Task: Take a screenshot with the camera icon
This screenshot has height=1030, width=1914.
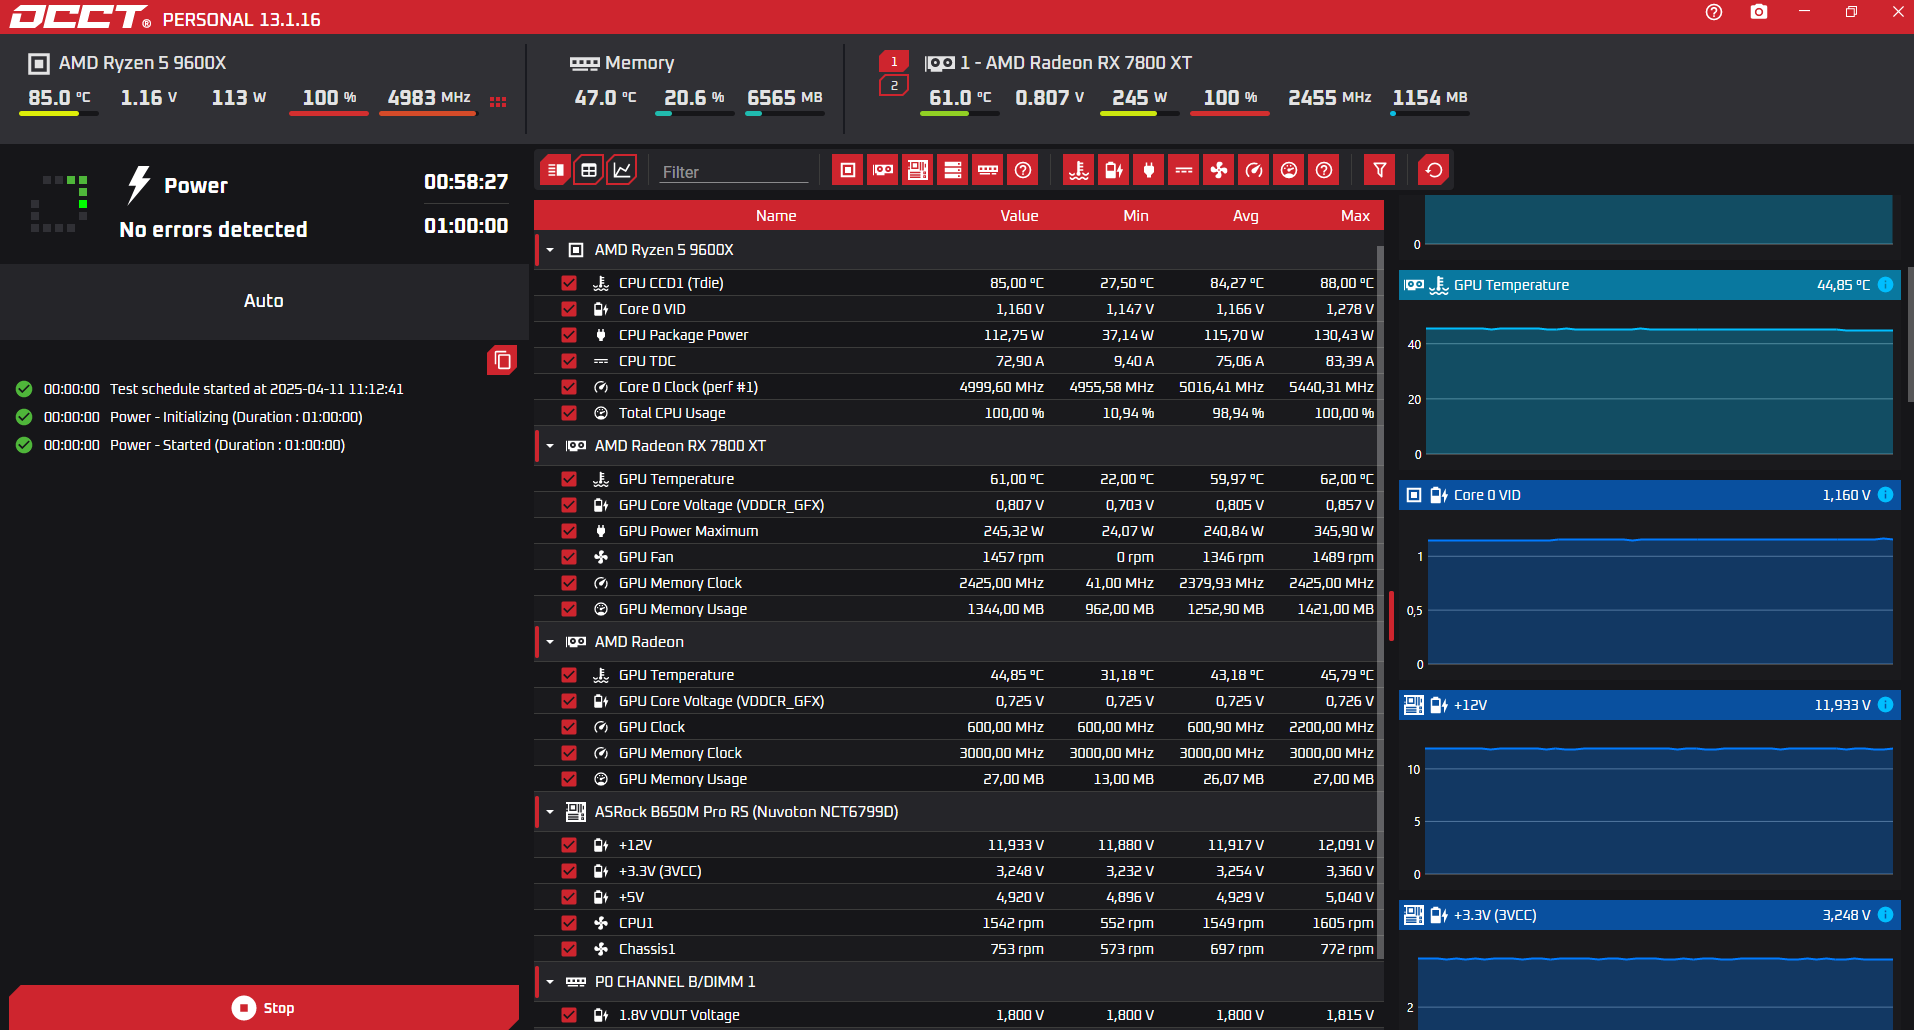Action: (1759, 12)
